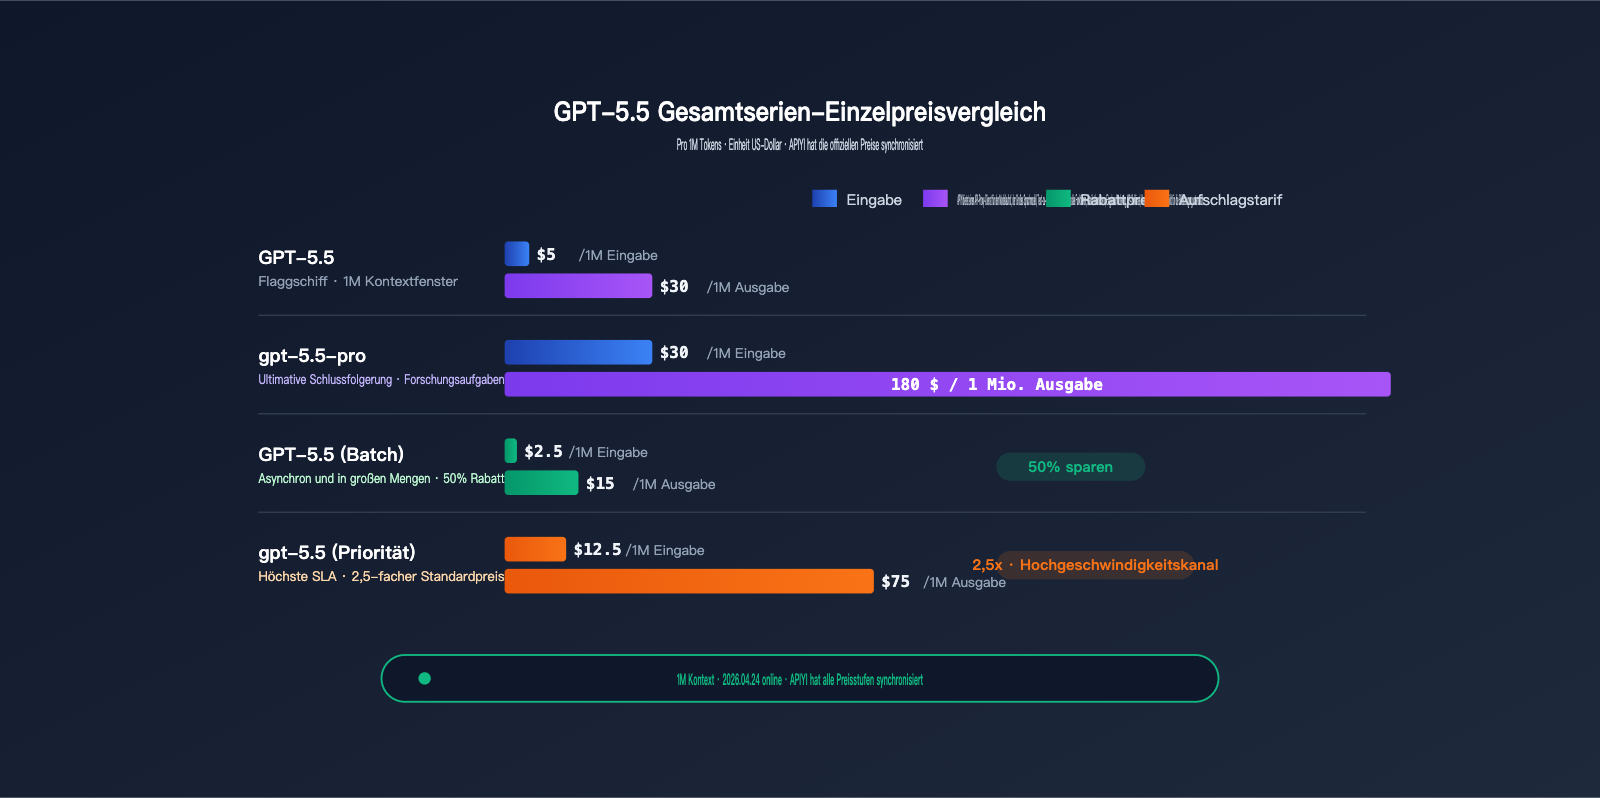This screenshot has width=1600, height=798.
Task: Select 'Flaggschiff · 1M Kontextfenster' description
Action: pyautogui.click(x=358, y=282)
